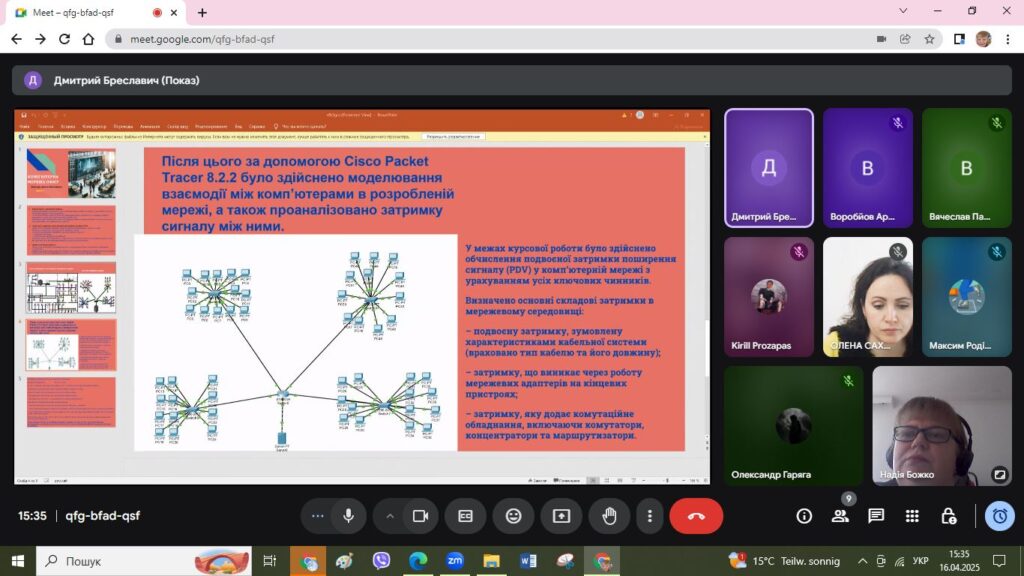Open audio settings dots beside microphone
The image size is (1024, 576).
[318, 516]
